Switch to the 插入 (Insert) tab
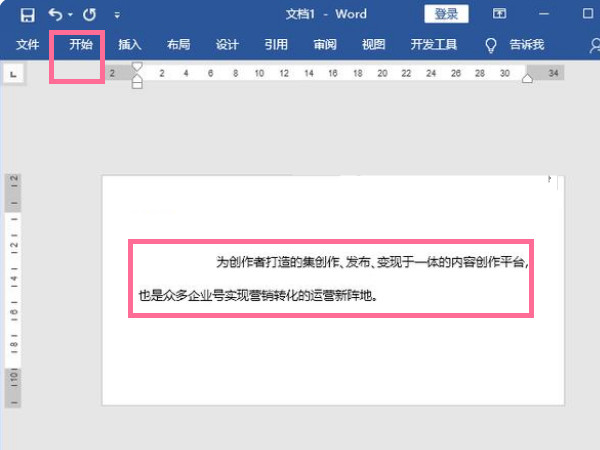This screenshot has width=600, height=450. (x=130, y=45)
